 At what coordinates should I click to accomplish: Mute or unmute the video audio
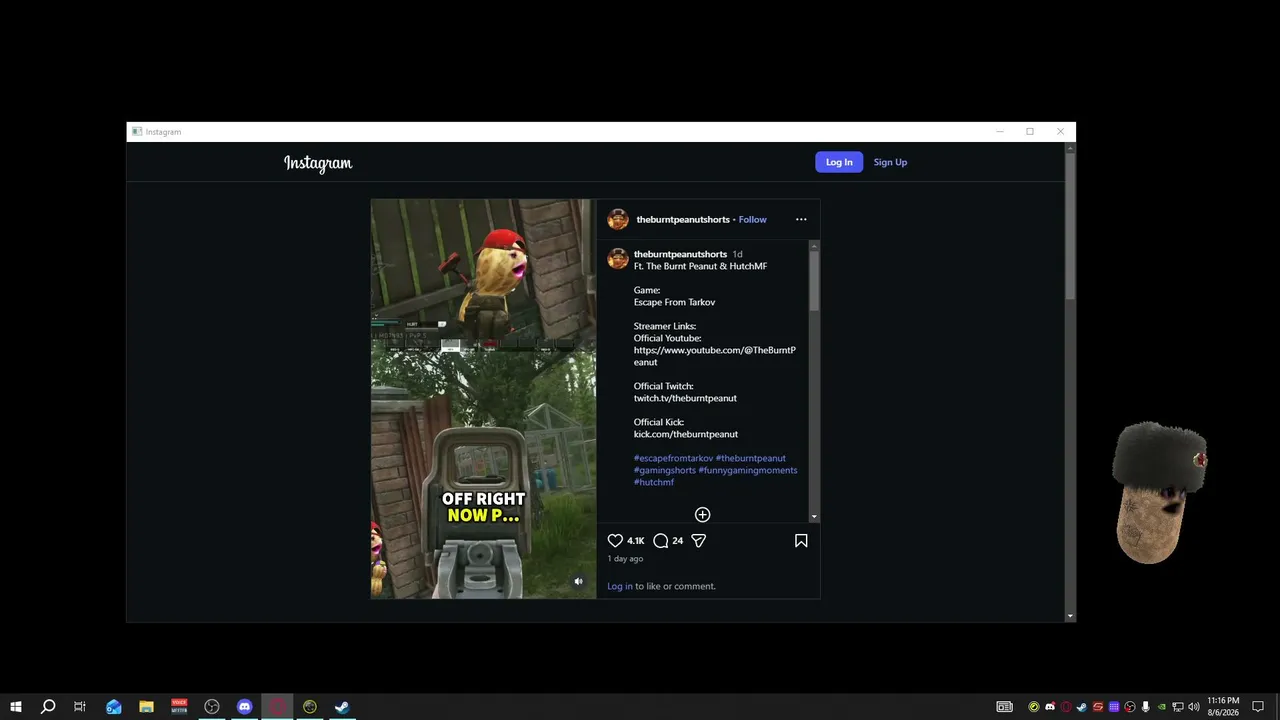pyautogui.click(x=578, y=581)
